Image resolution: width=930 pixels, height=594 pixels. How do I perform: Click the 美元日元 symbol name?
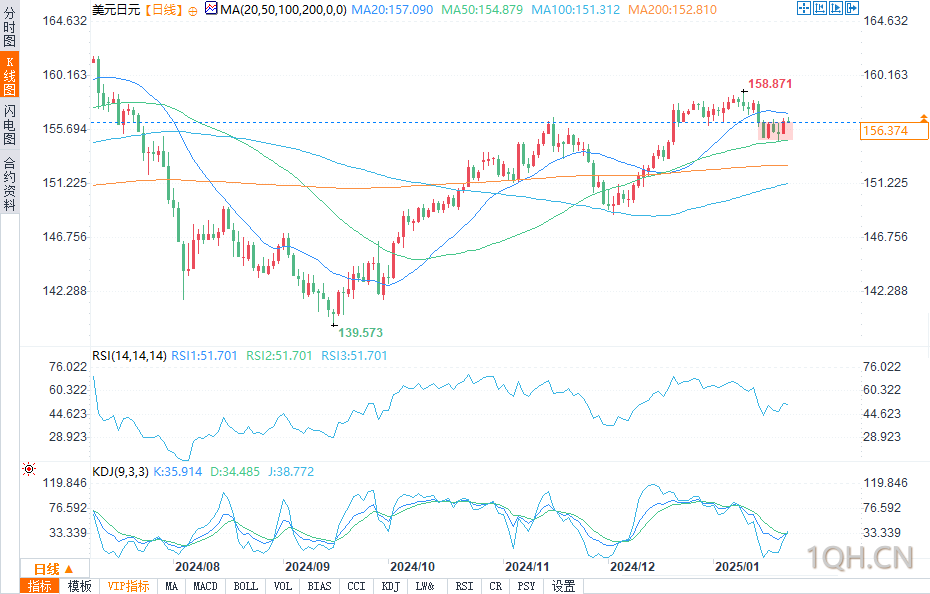[x=116, y=10]
